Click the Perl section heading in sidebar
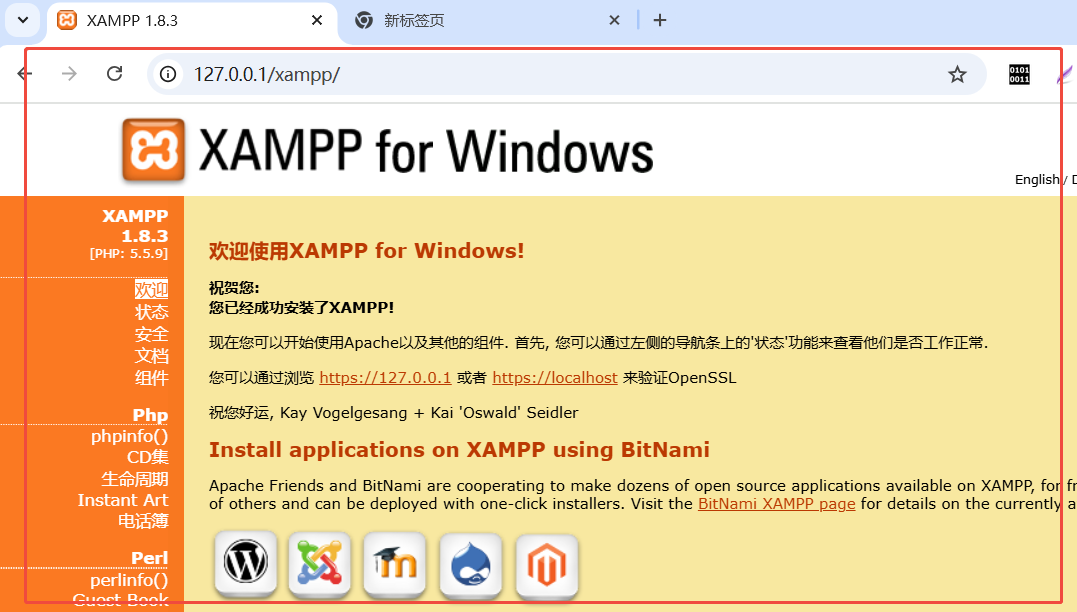1077x612 pixels. (150, 558)
